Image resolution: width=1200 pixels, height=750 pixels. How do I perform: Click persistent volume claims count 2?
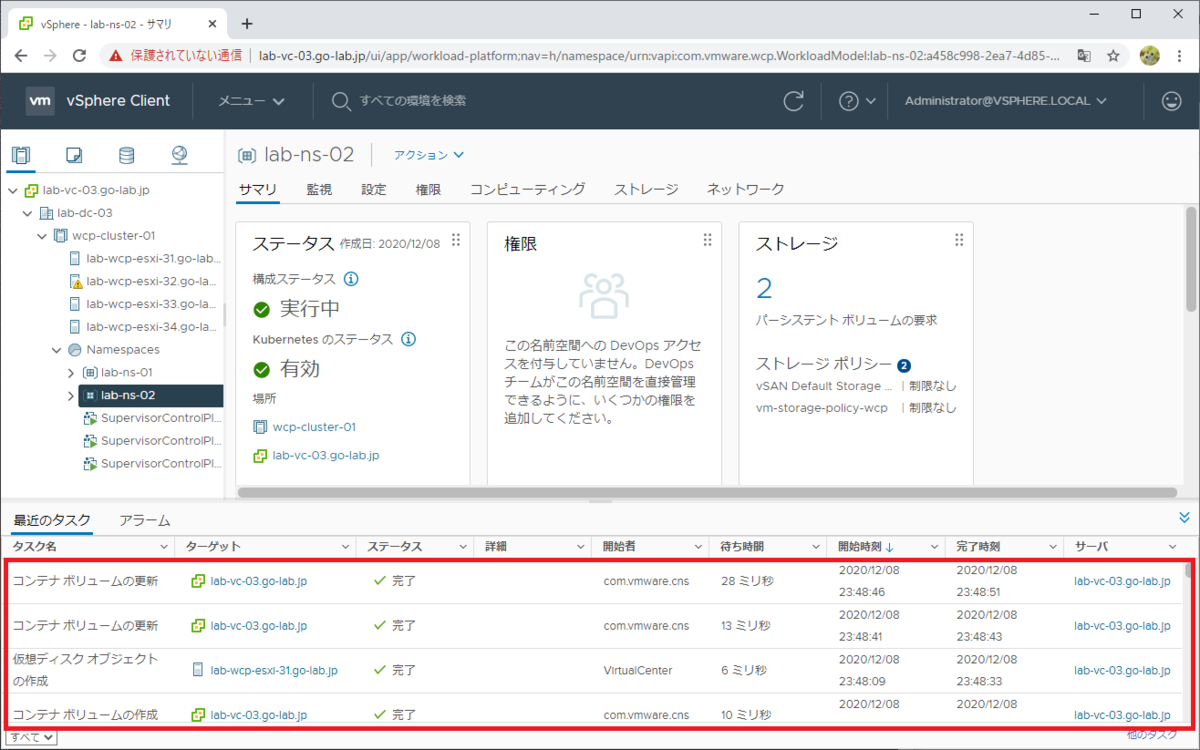pos(765,289)
